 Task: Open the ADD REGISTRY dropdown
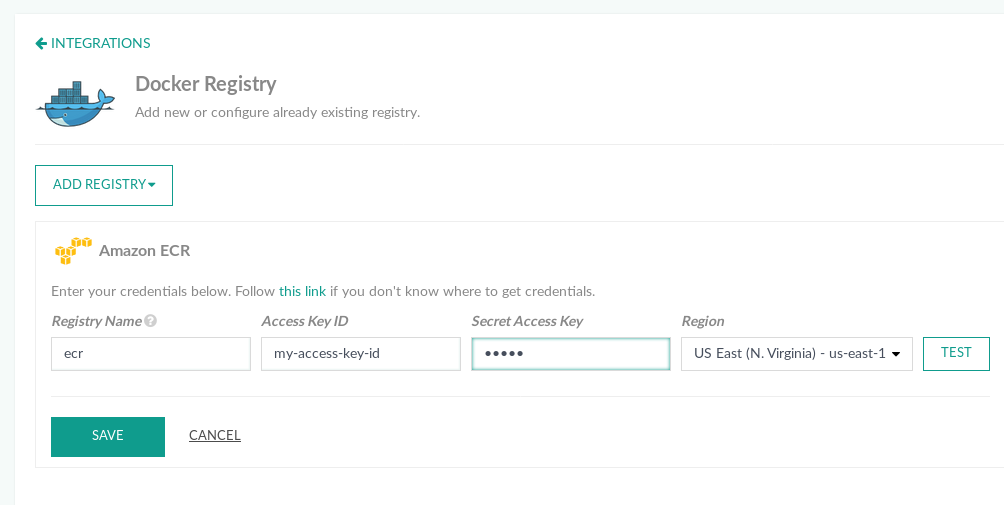[x=104, y=185]
